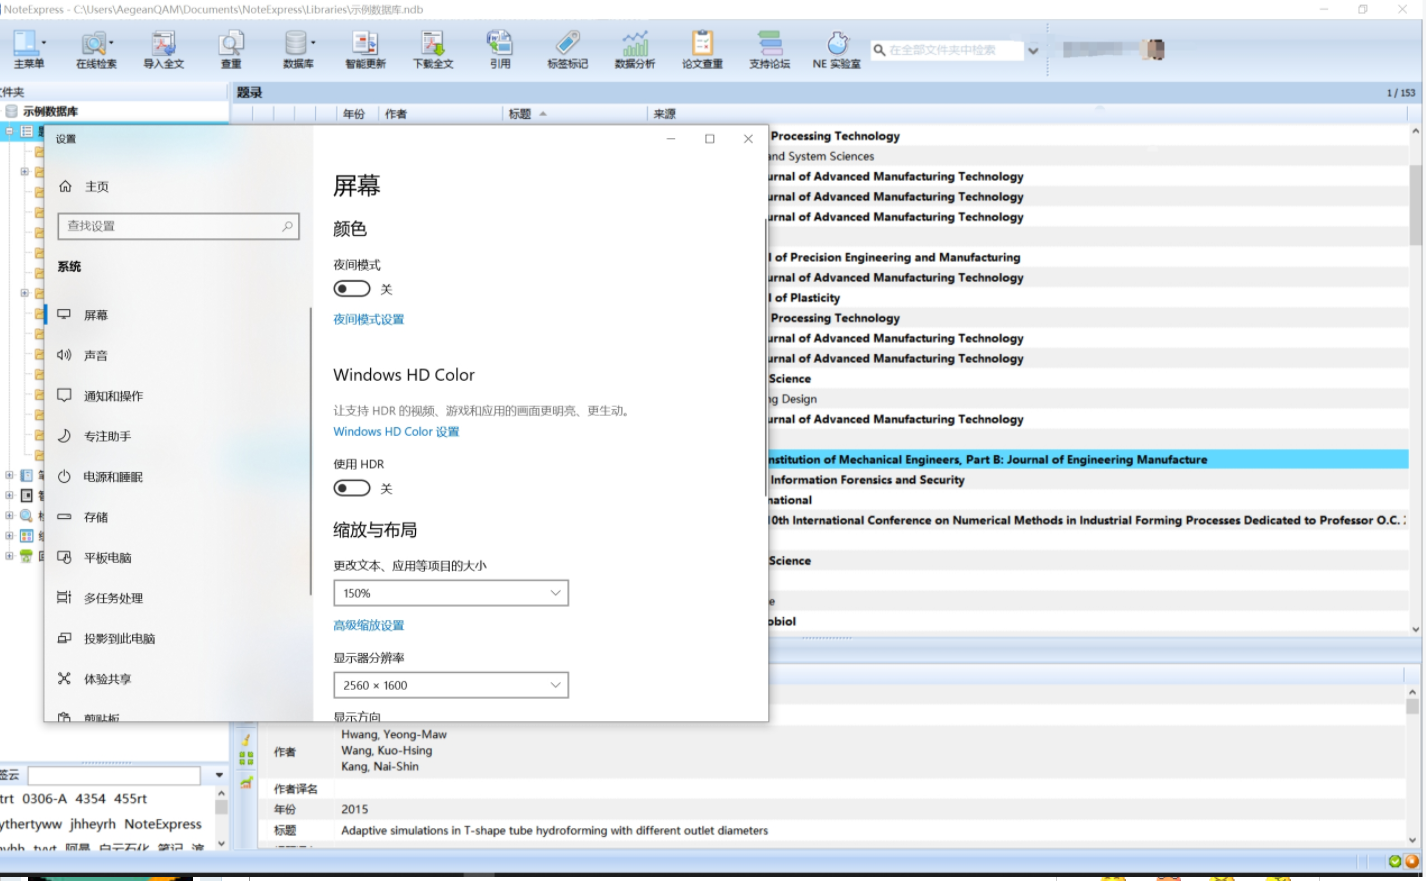This screenshot has width=1426, height=881.
Task: Click the 下载全文 download full text icon
Action: (x=433, y=43)
